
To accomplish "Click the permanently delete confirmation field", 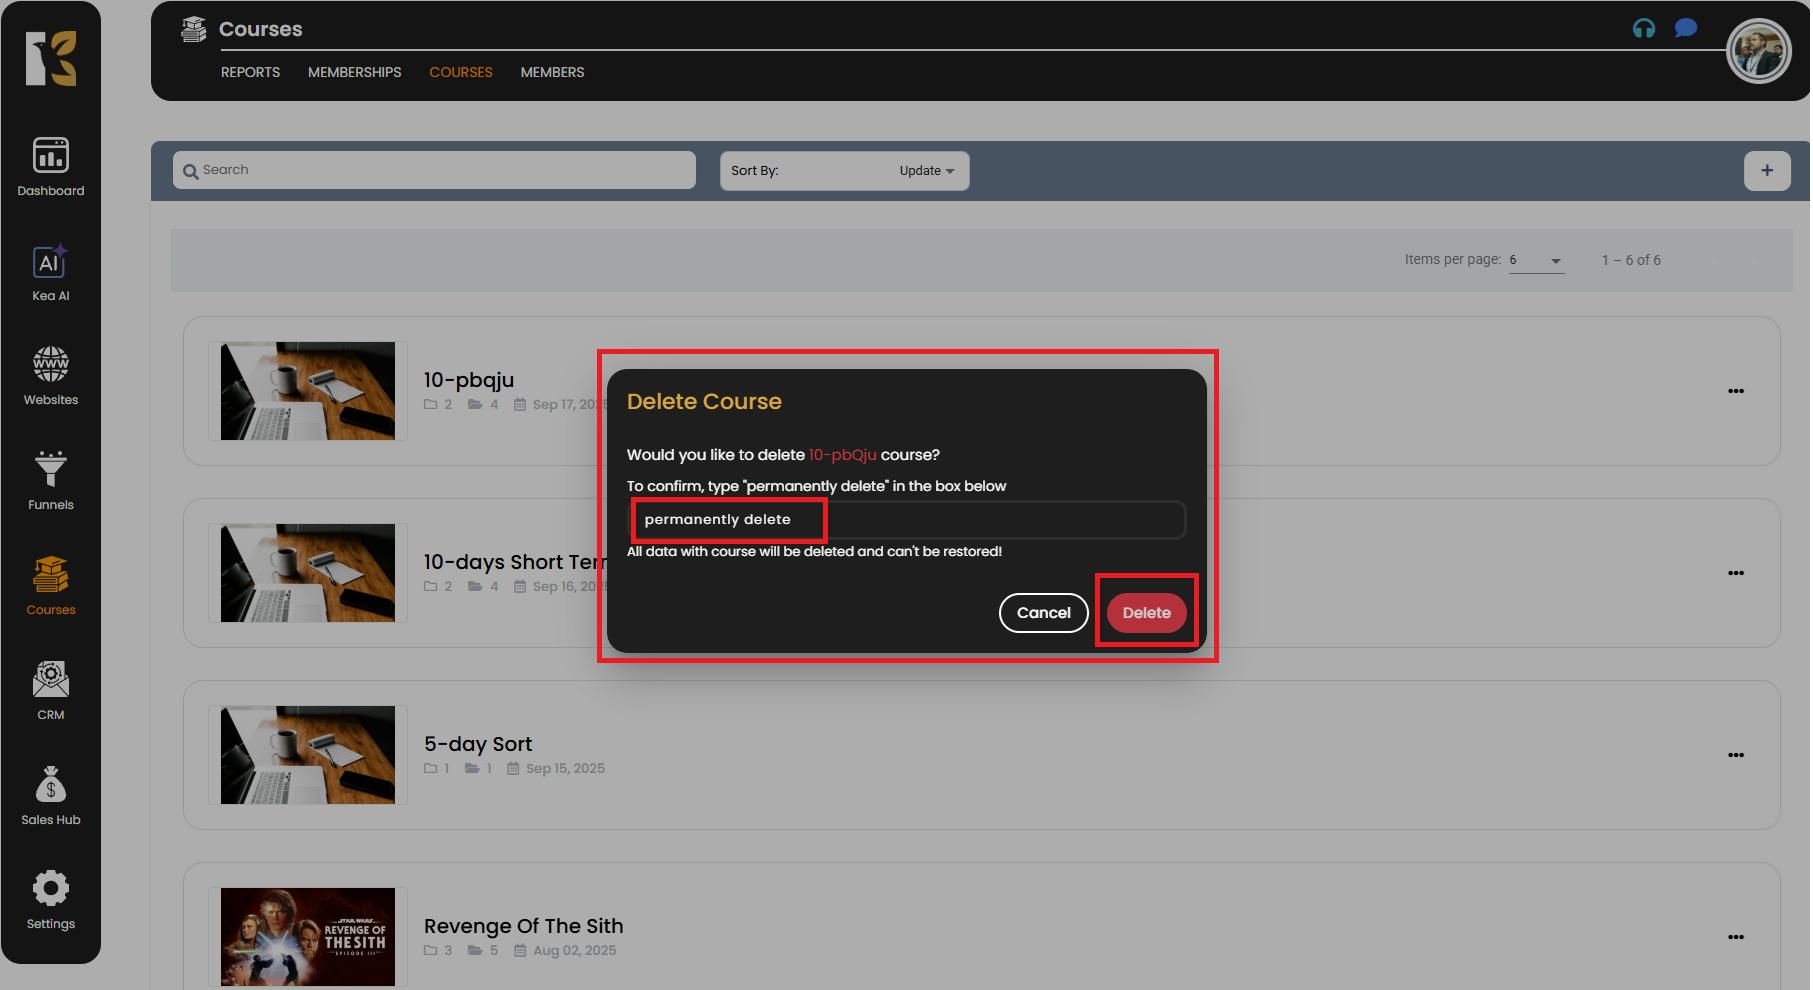I will [x=906, y=520].
